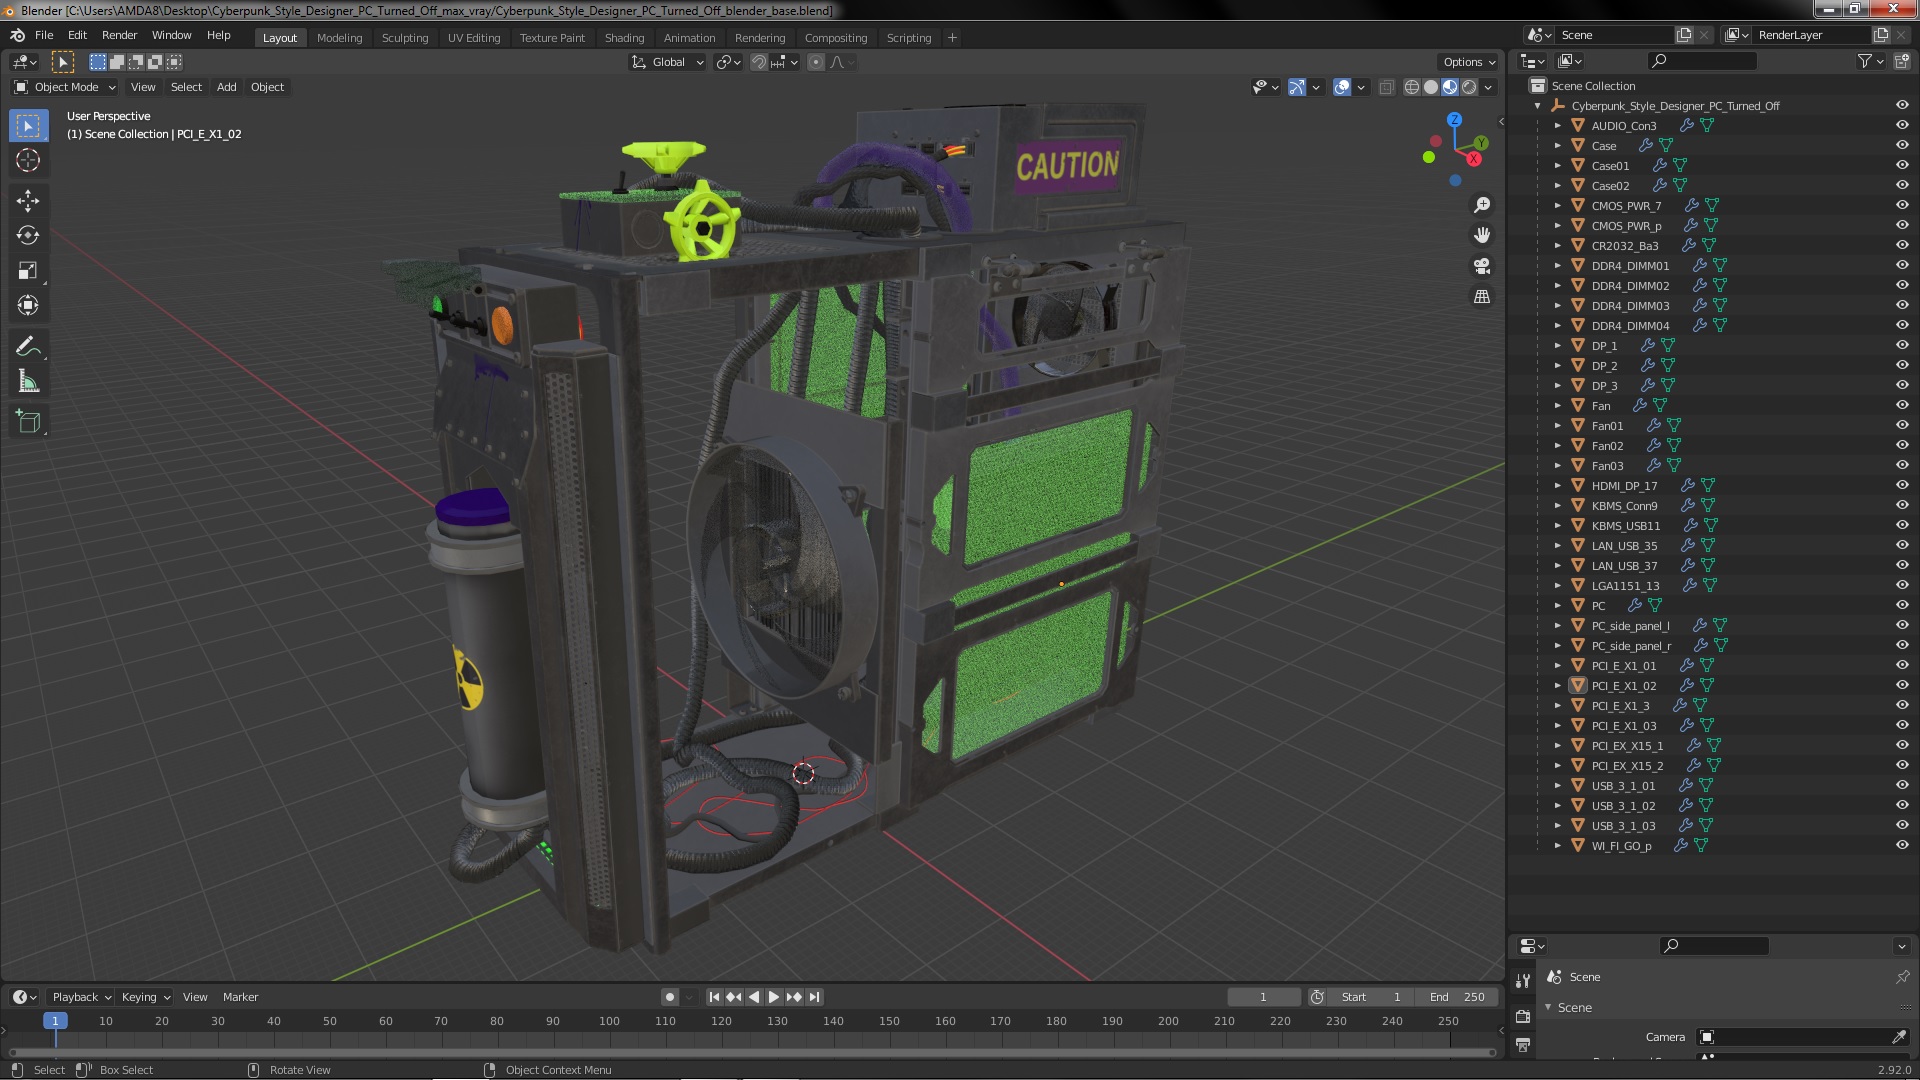The width and height of the screenshot is (1920, 1080).
Task: Toggle visibility of PCI_E_X1_02
Action: pos(1902,685)
